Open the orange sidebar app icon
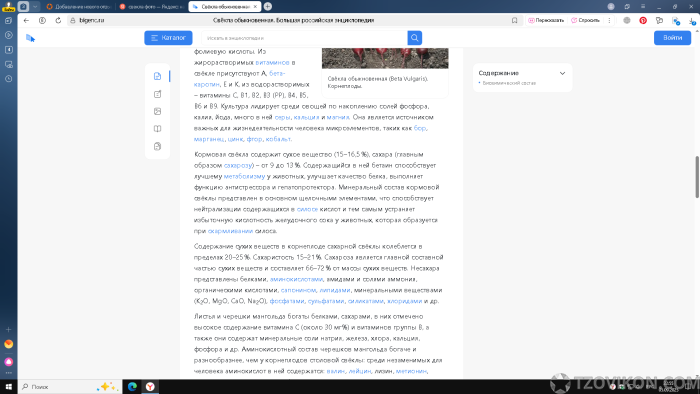 tap(8, 344)
